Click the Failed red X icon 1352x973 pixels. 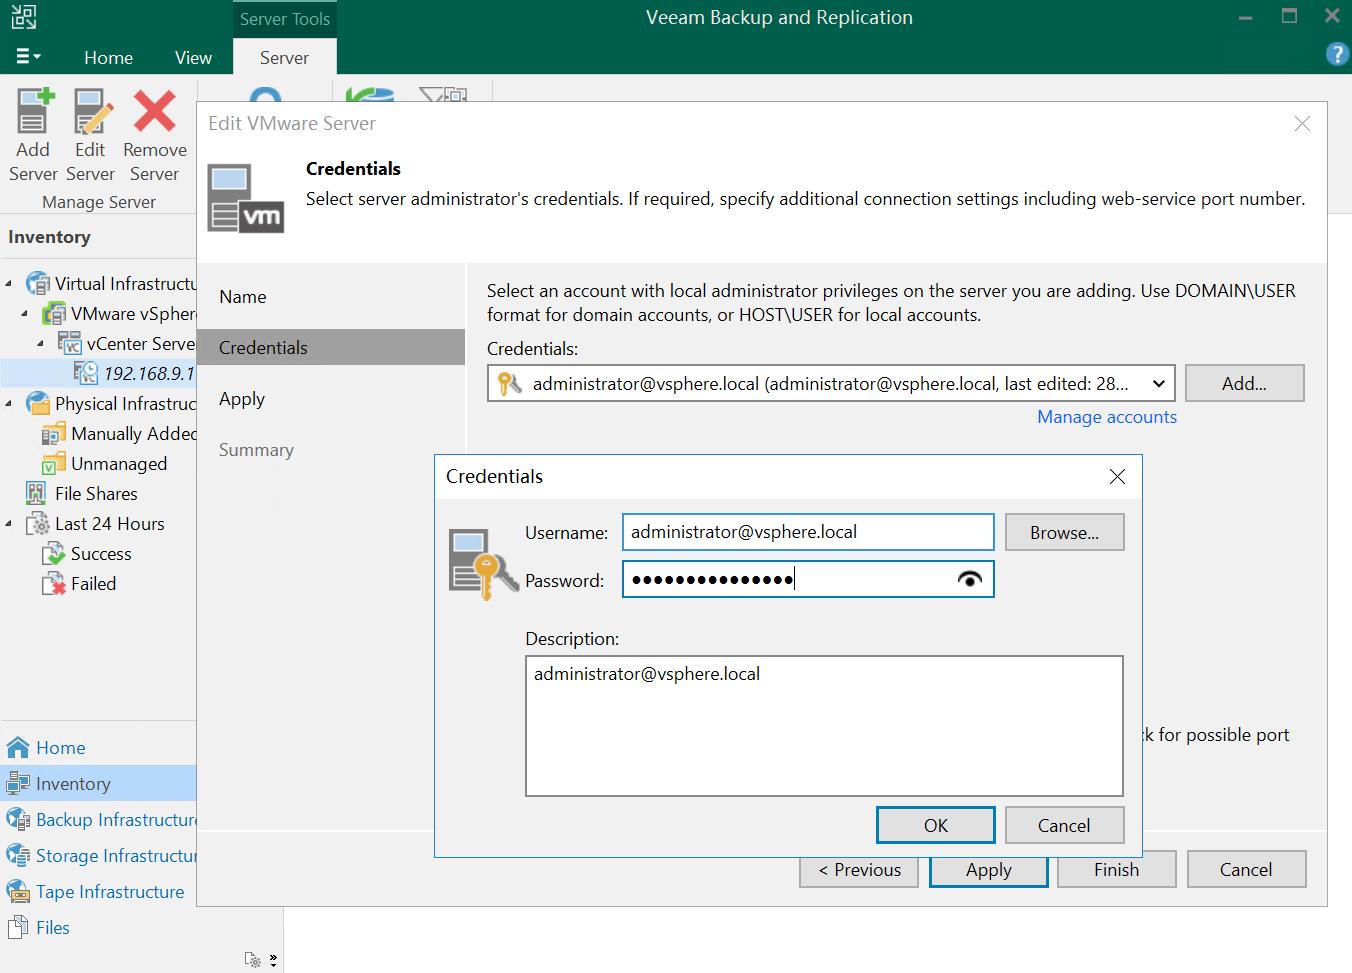click(x=53, y=584)
